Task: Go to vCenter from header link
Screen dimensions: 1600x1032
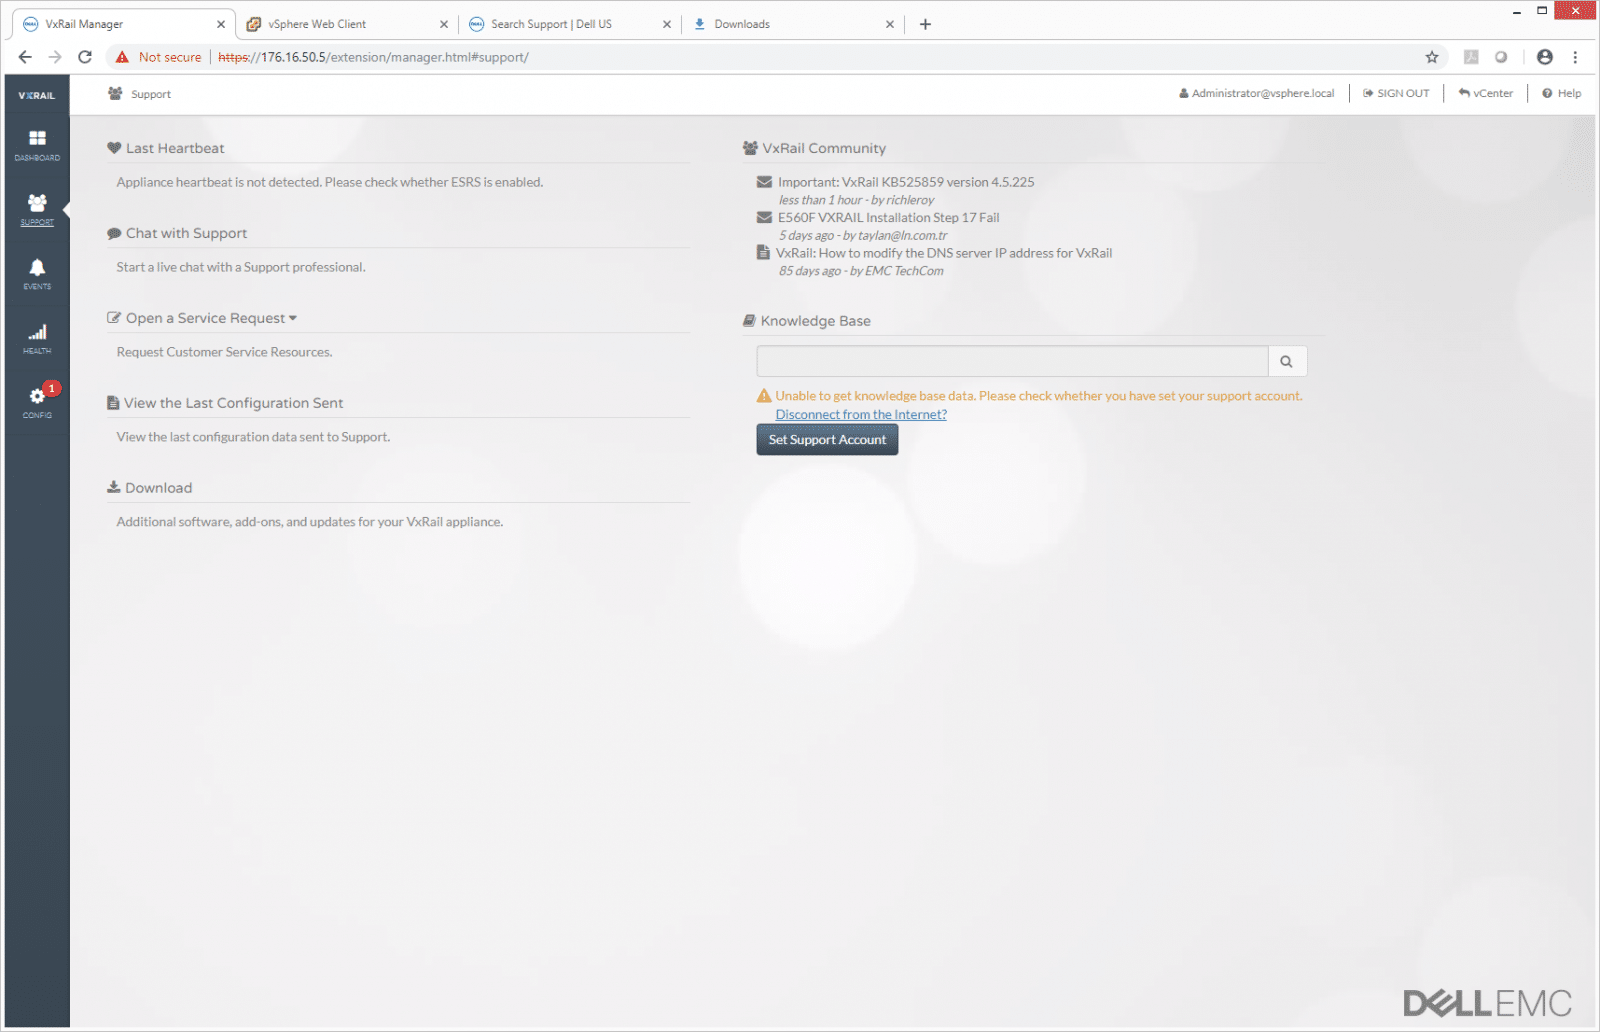Action: tap(1486, 93)
